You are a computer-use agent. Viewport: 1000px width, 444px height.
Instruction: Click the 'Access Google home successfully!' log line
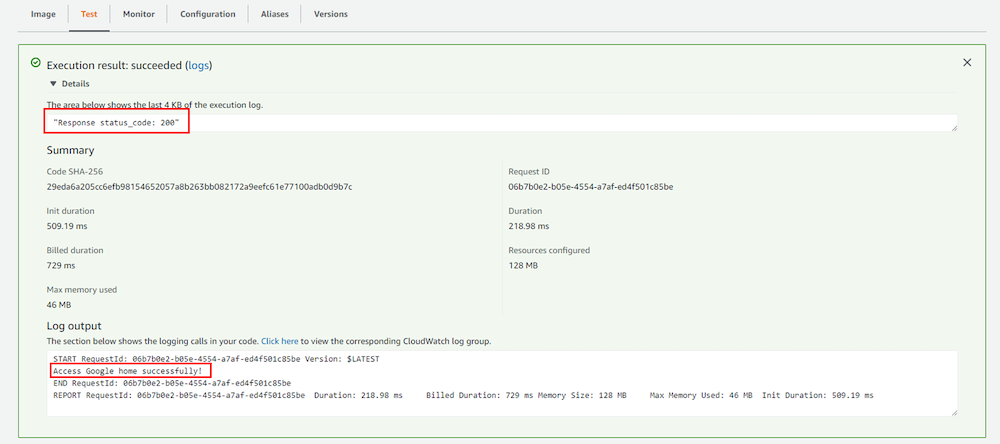(x=127, y=371)
